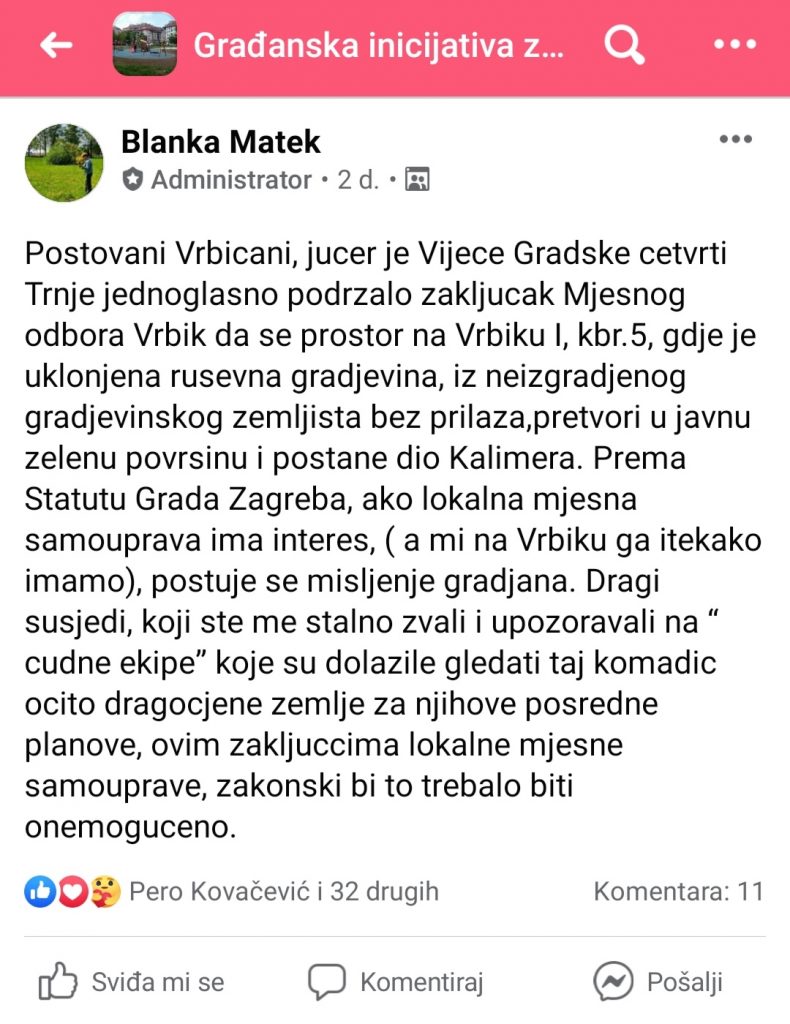Tap Pošalji to send via Messenger
The height and width of the screenshot is (1024, 790).
tap(657, 982)
